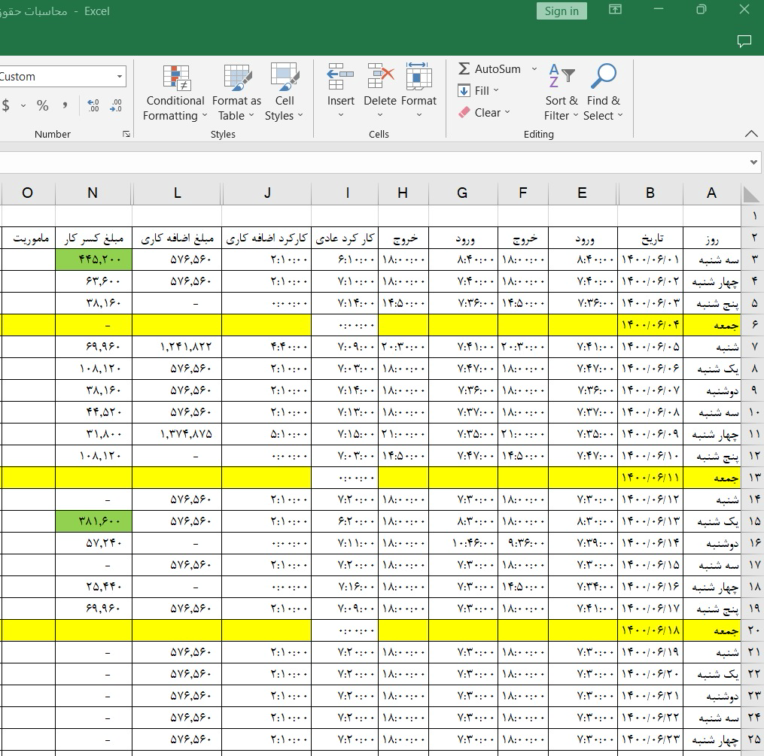Select cell ۵۷,۲۴۰ in column N
This screenshot has width=764, height=756.
94,543
